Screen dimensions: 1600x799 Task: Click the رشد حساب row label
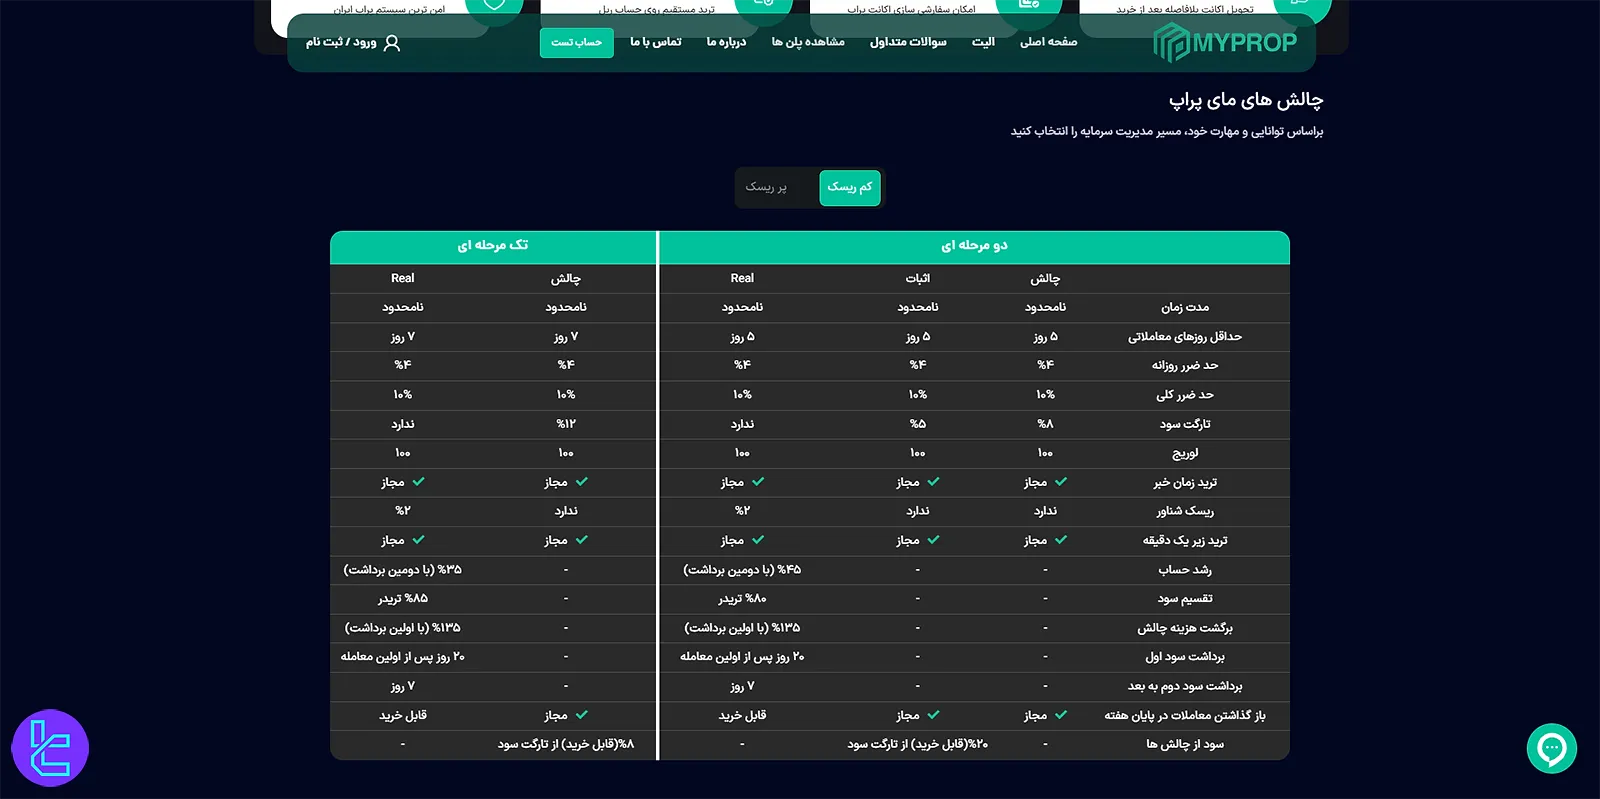(1185, 570)
